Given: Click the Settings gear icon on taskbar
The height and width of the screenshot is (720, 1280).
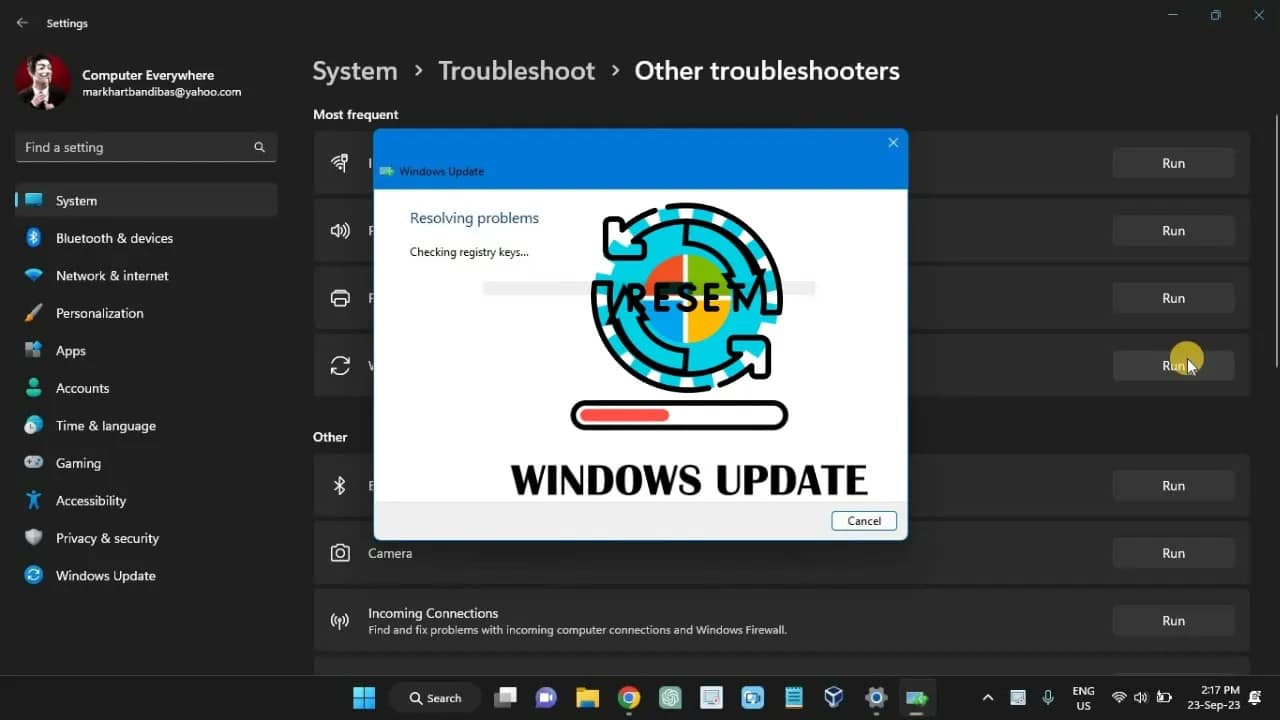Looking at the screenshot, I should coord(875,697).
